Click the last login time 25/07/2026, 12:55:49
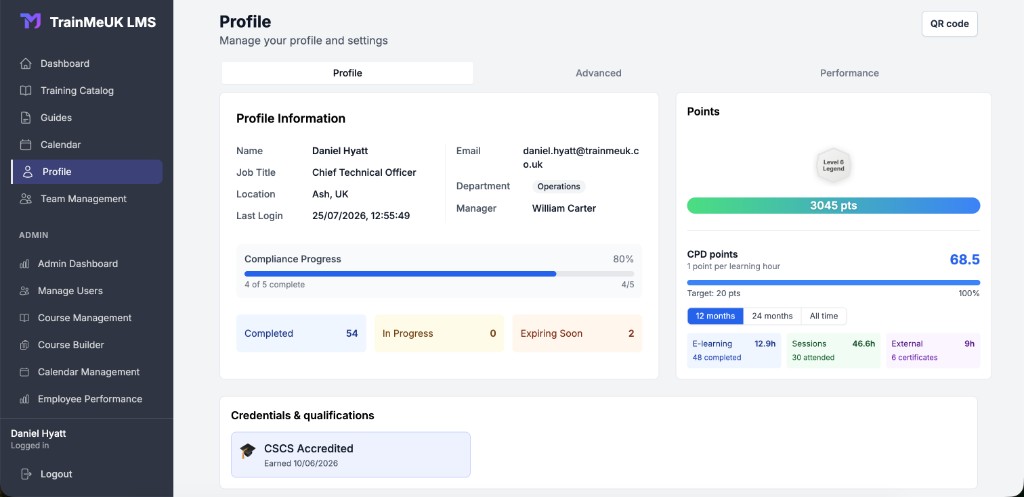 361,216
